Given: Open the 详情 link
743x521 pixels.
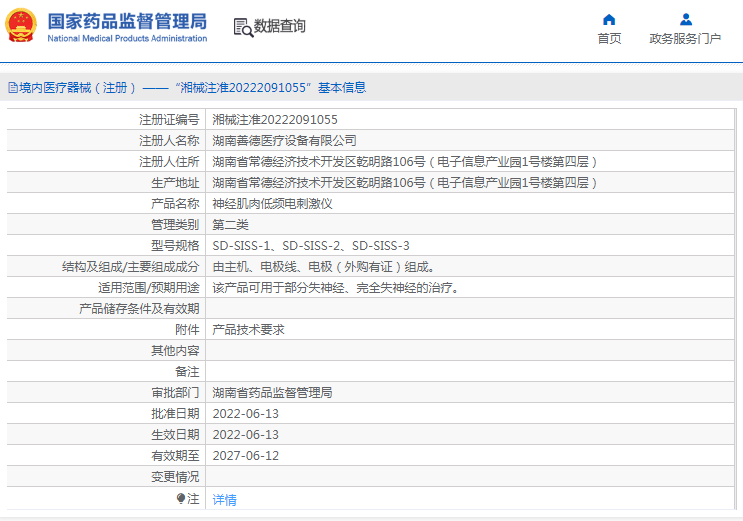Looking at the screenshot, I should coord(225,500).
